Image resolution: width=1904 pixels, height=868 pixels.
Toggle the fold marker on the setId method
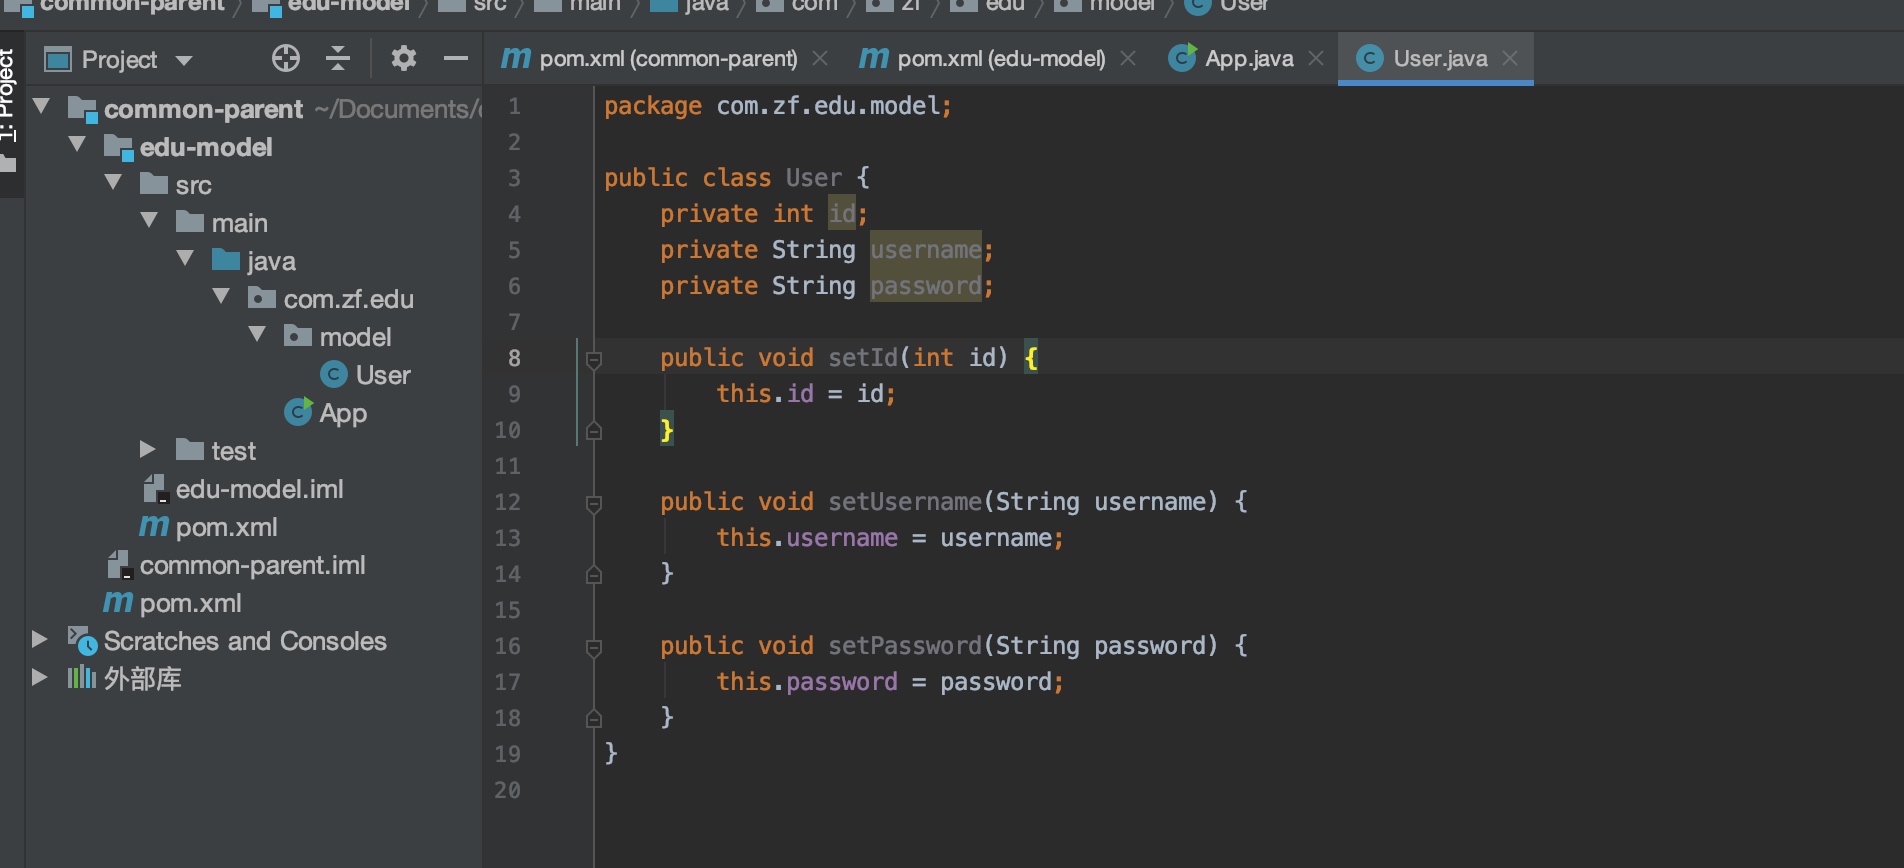coord(593,359)
